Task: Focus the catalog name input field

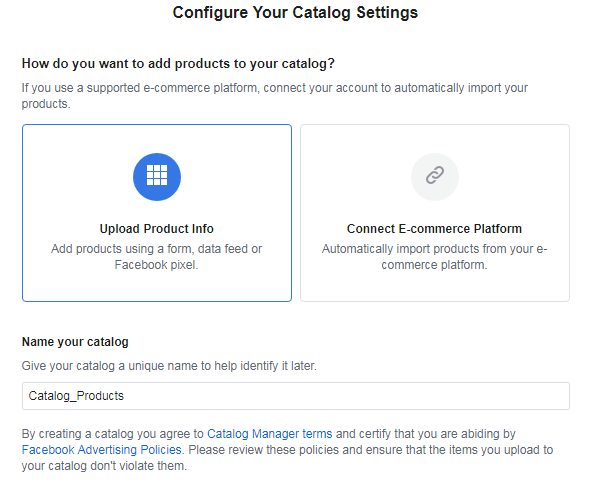Action: coord(296,396)
